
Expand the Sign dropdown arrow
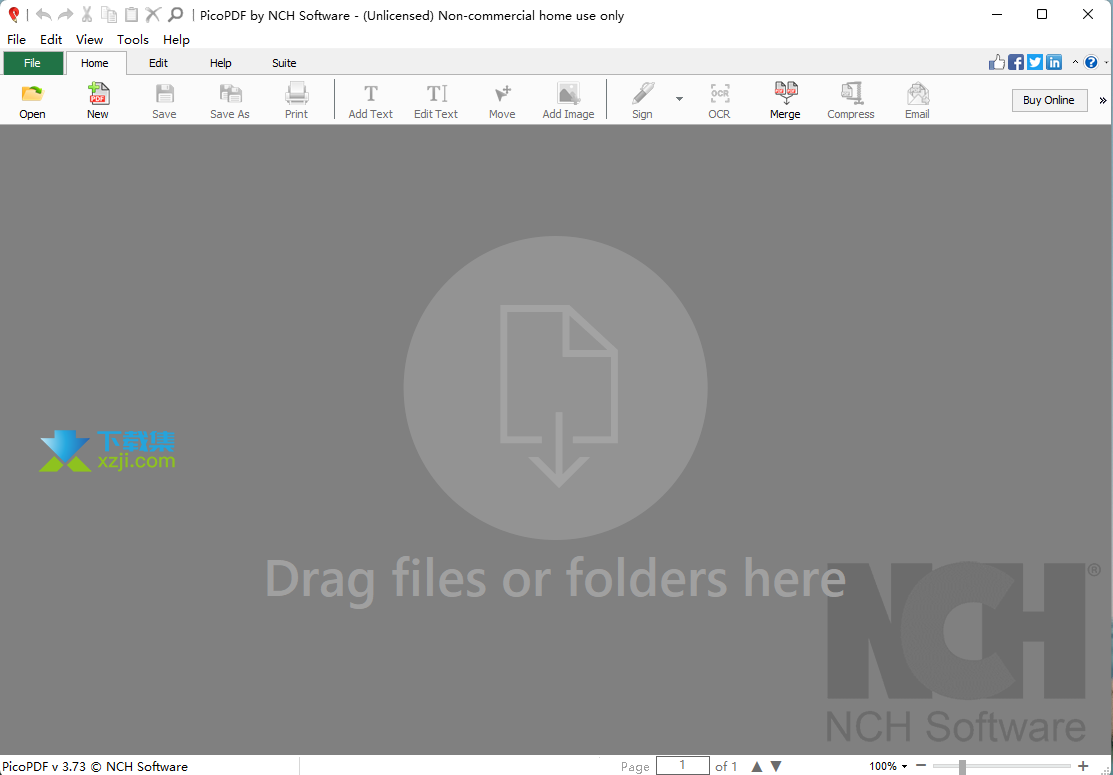[x=679, y=99]
